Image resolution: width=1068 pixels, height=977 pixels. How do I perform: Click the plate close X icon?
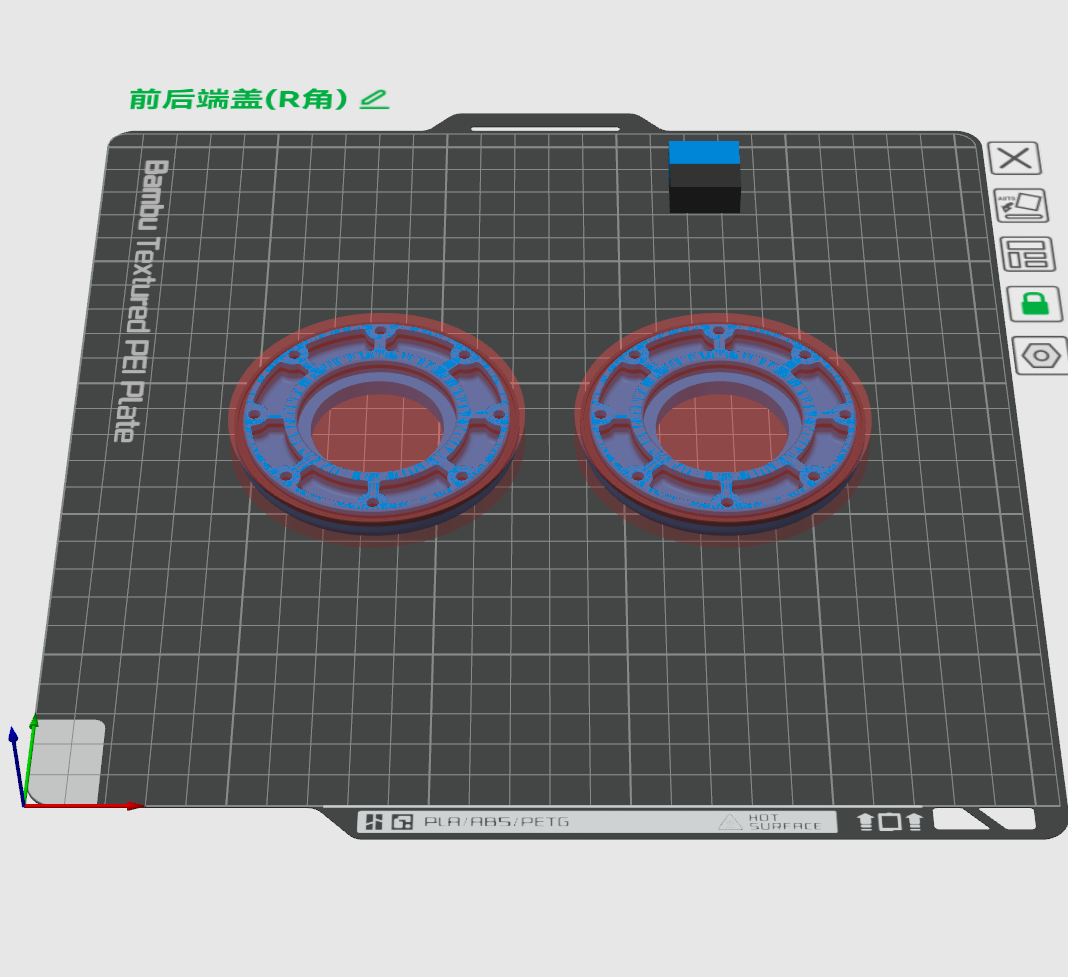pyautogui.click(x=1015, y=159)
